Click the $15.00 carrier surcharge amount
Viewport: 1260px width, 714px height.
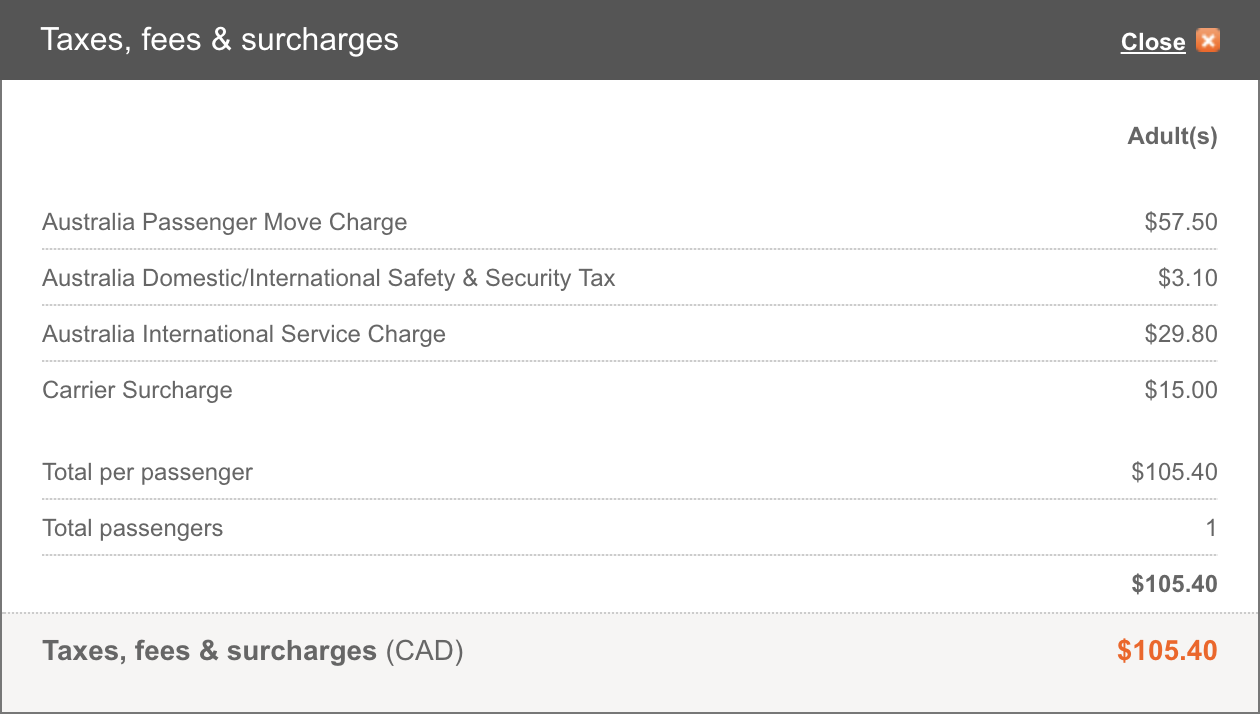(1181, 390)
